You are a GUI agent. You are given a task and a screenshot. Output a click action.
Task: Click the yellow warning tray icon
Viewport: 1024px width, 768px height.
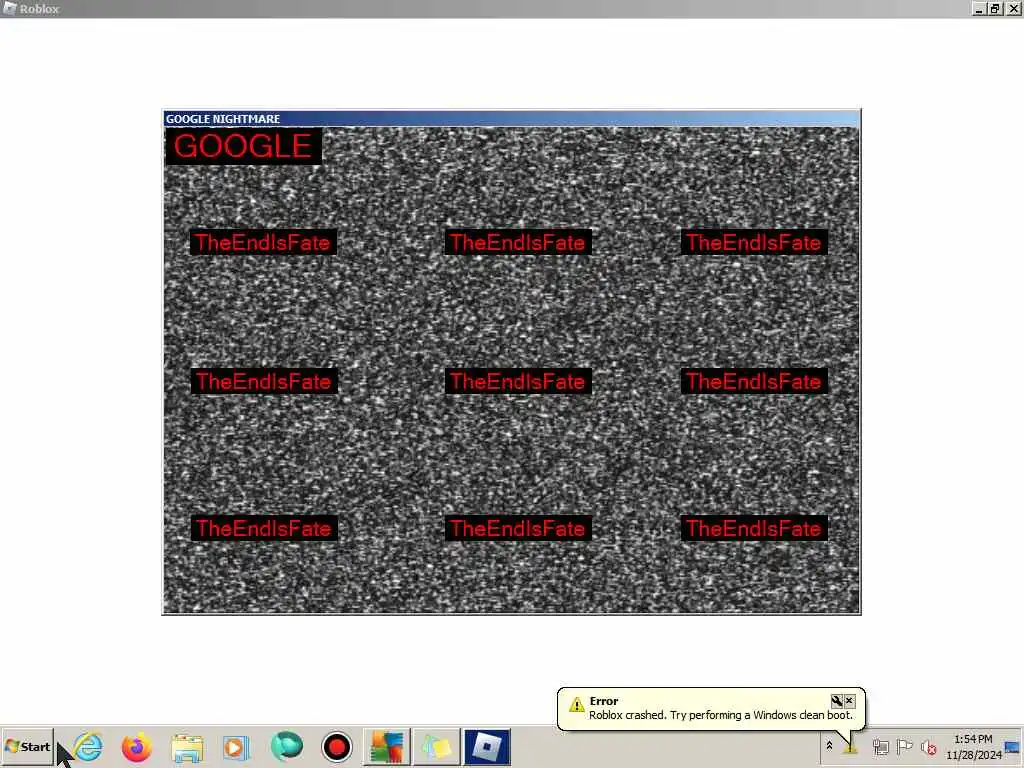click(850, 746)
